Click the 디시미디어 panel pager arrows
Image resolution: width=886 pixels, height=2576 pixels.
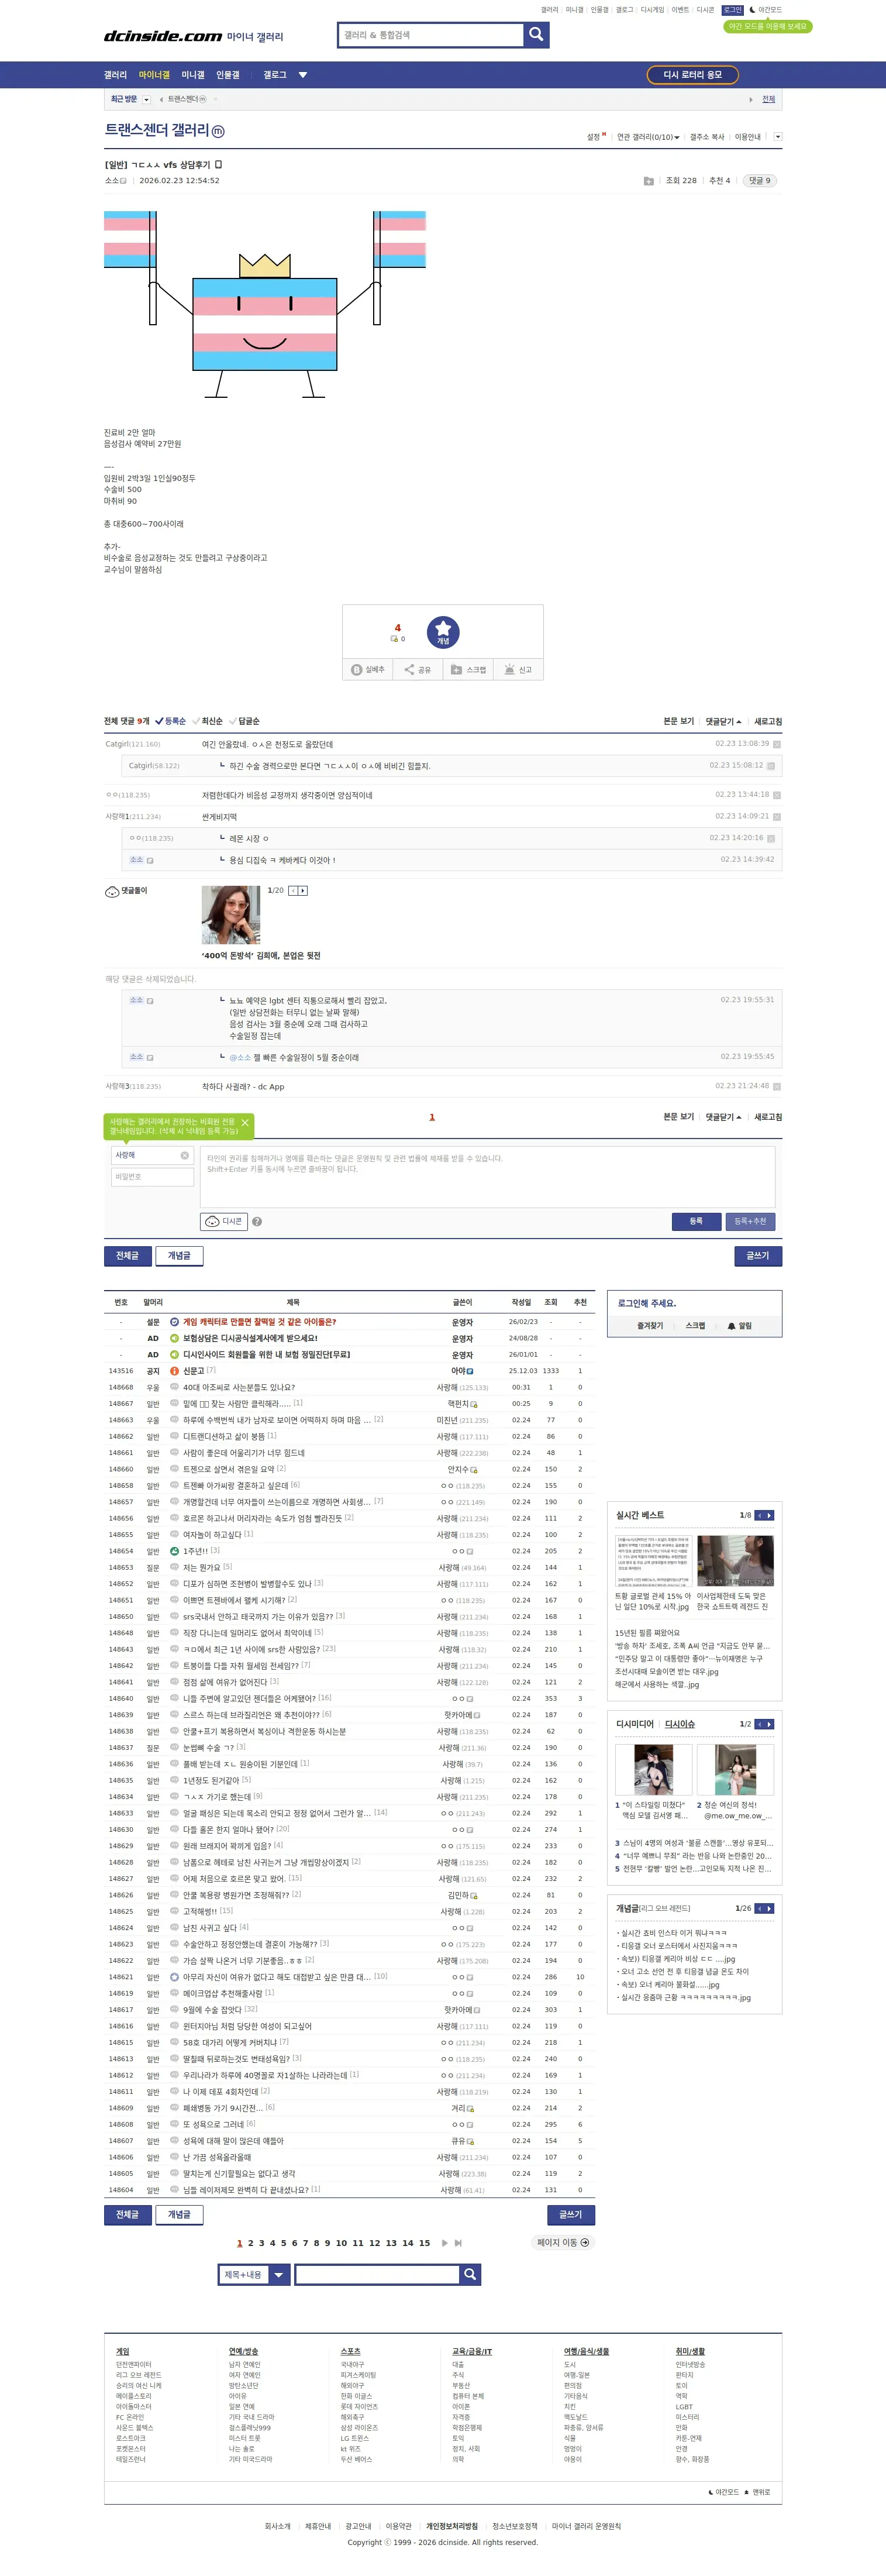pyautogui.click(x=764, y=1724)
